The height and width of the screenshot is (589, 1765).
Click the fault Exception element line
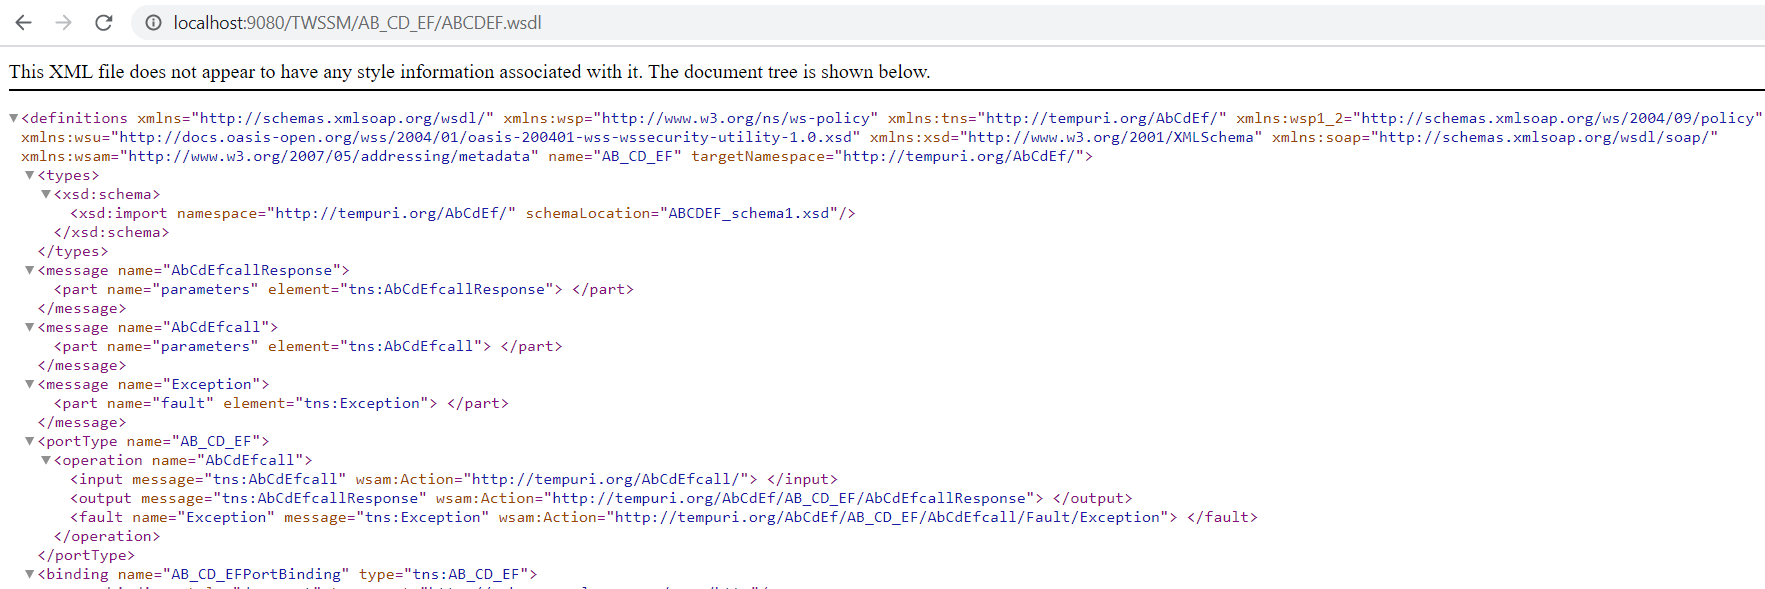coord(662,517)
